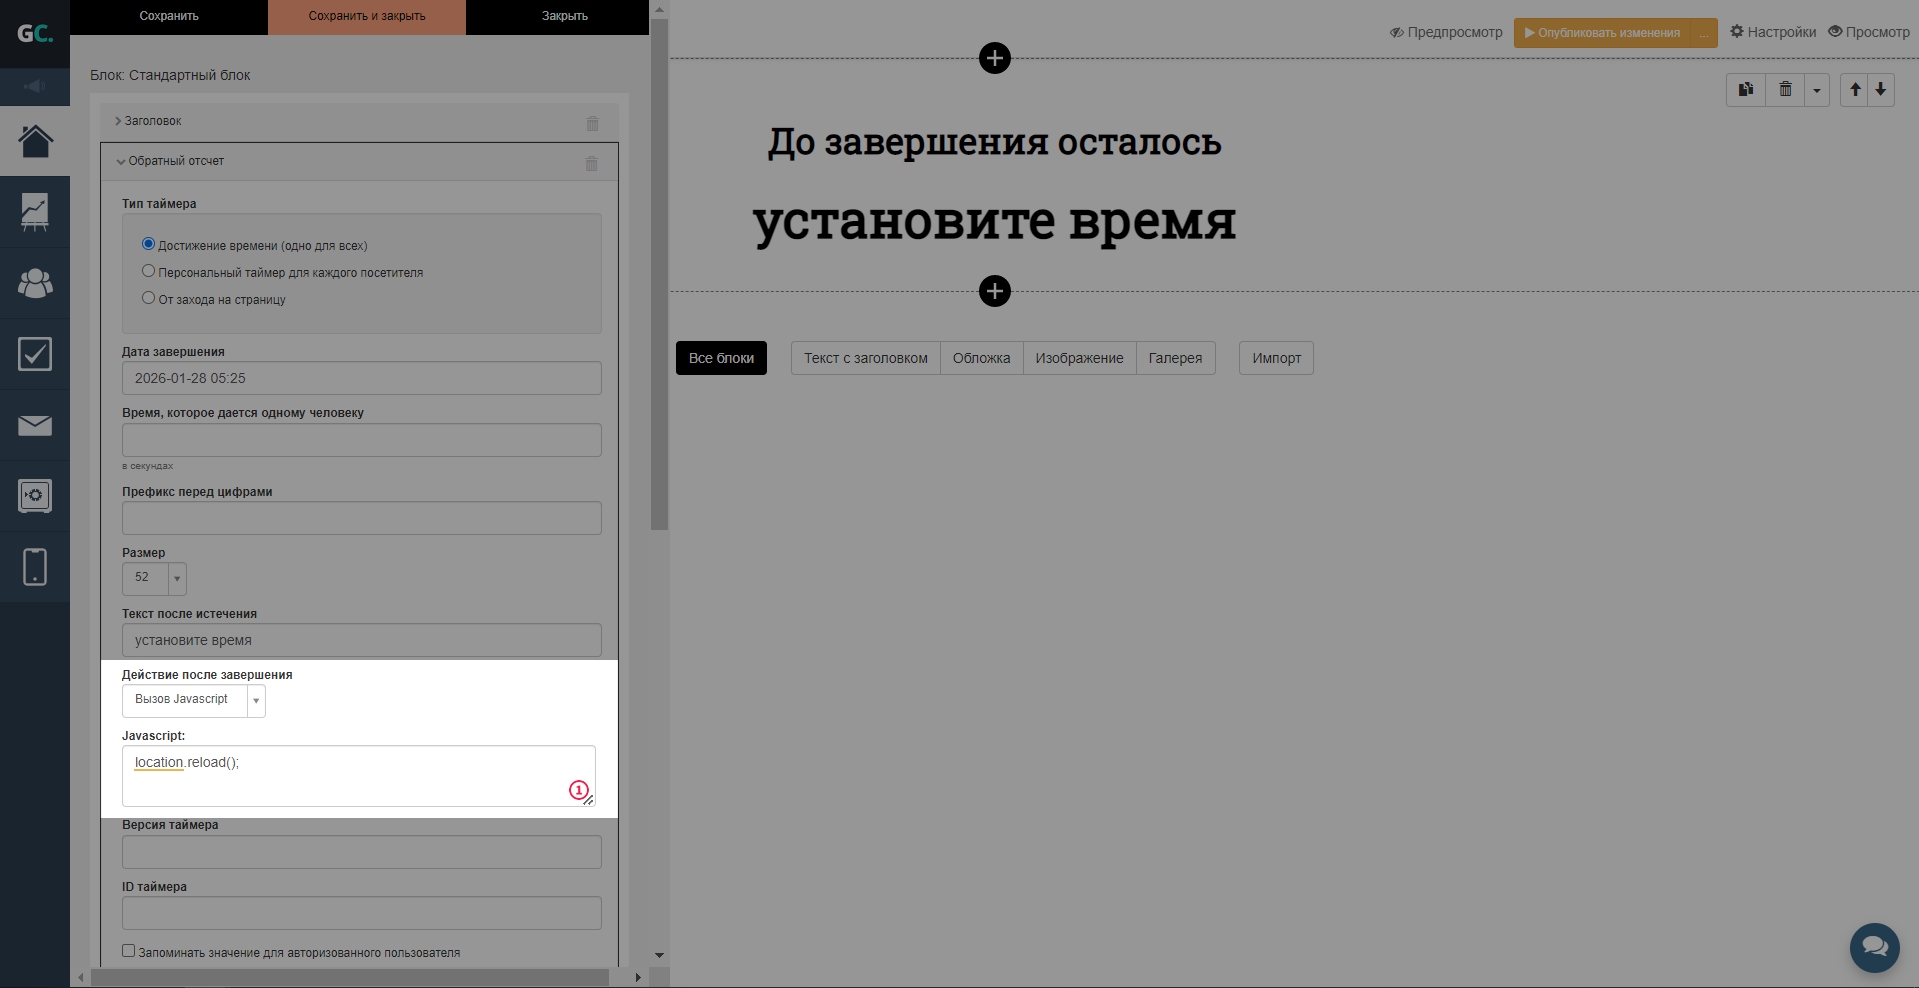Open the users group icon in sidebar
This screenshot has width=1919, height=988.
[x=35, y=283]
